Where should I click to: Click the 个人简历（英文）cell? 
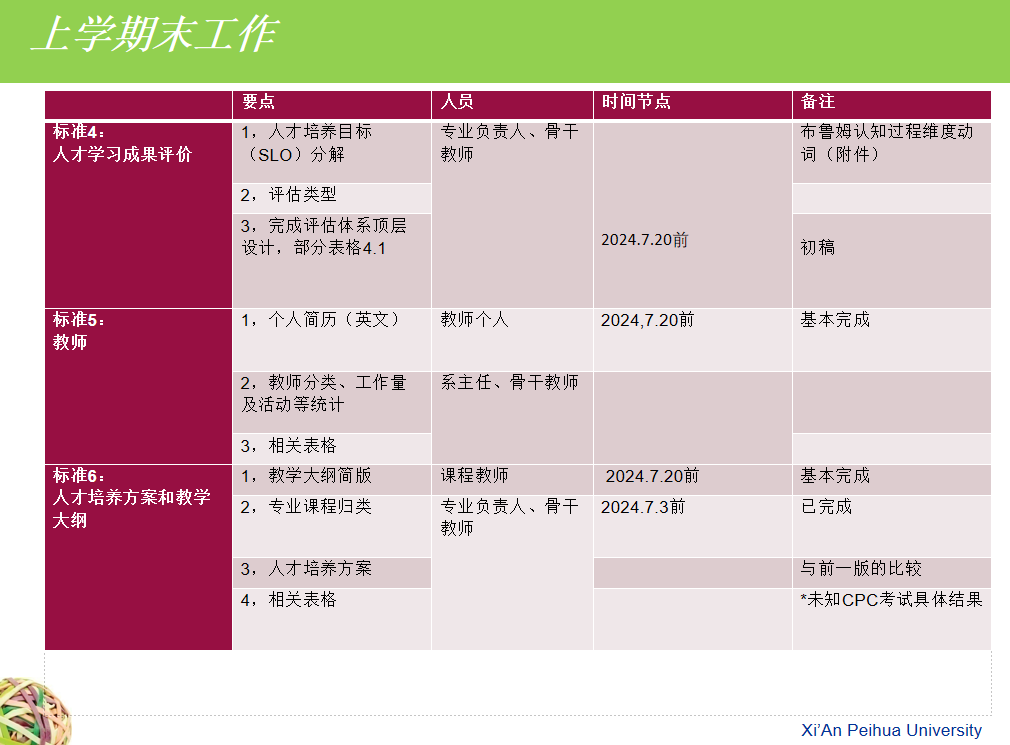pyautogui.click(x=331, y=339)
